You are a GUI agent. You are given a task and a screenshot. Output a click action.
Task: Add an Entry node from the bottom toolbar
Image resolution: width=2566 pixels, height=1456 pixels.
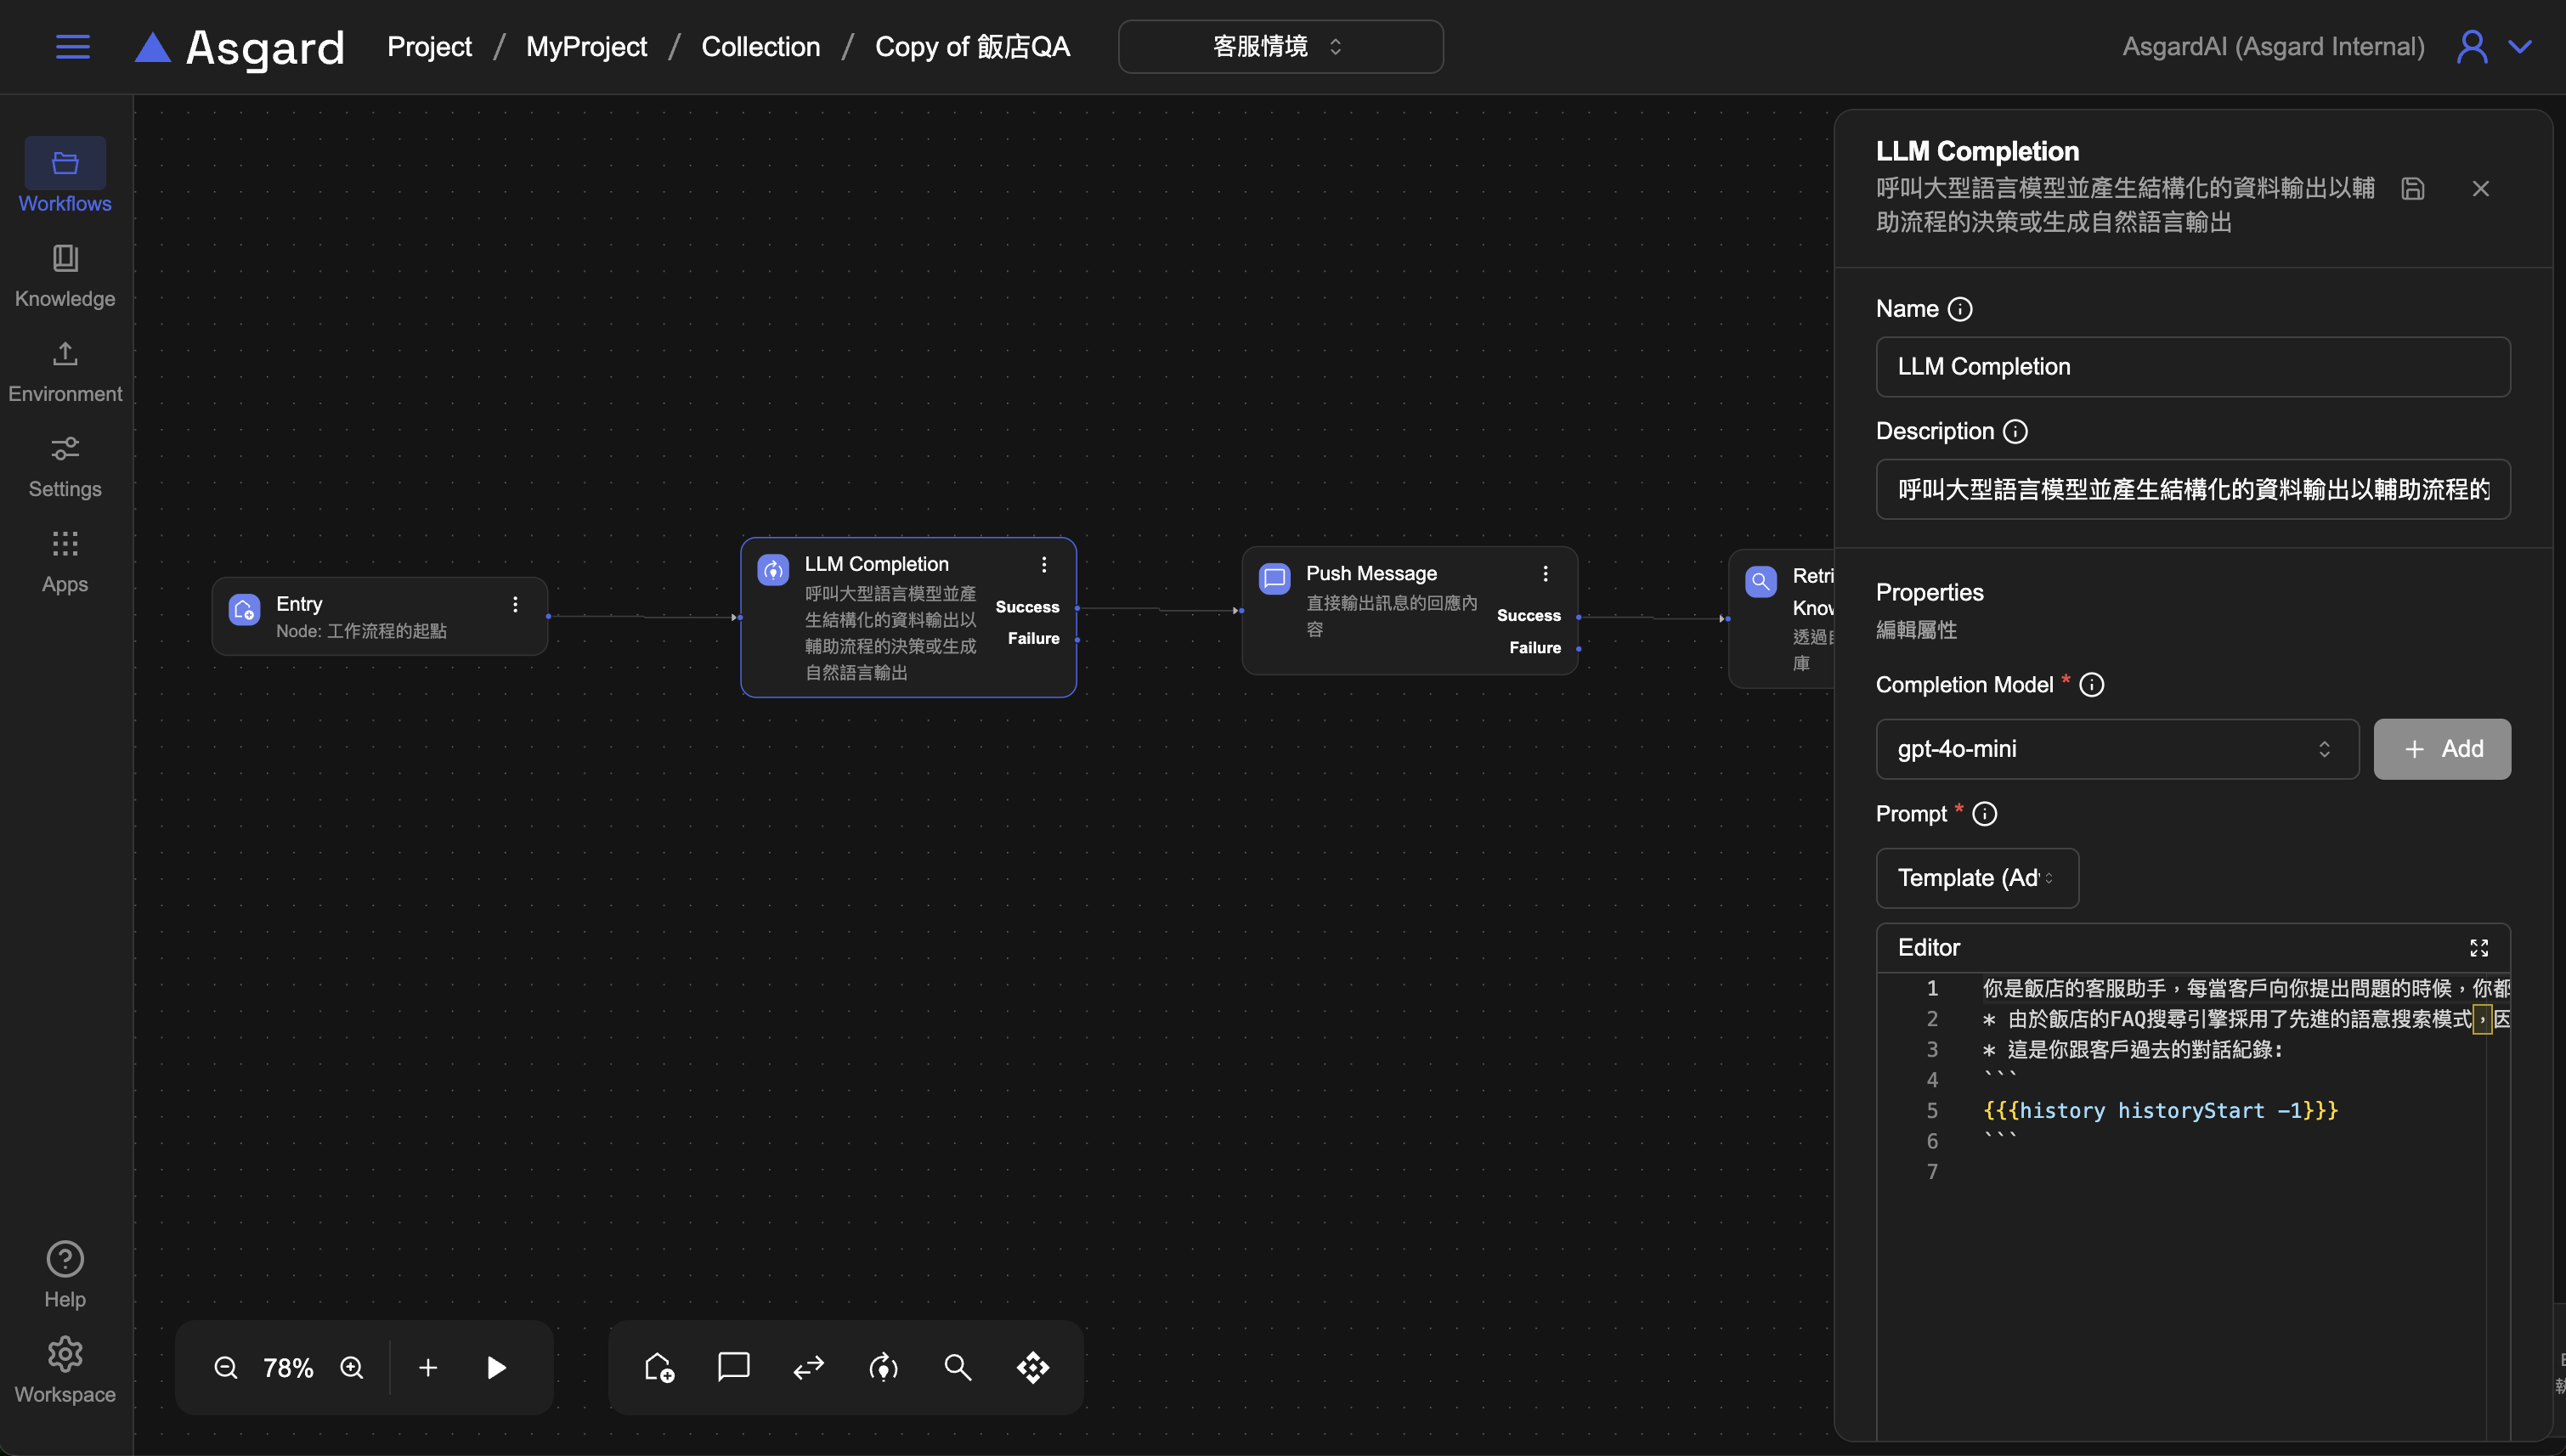[x=659, y=1367]
